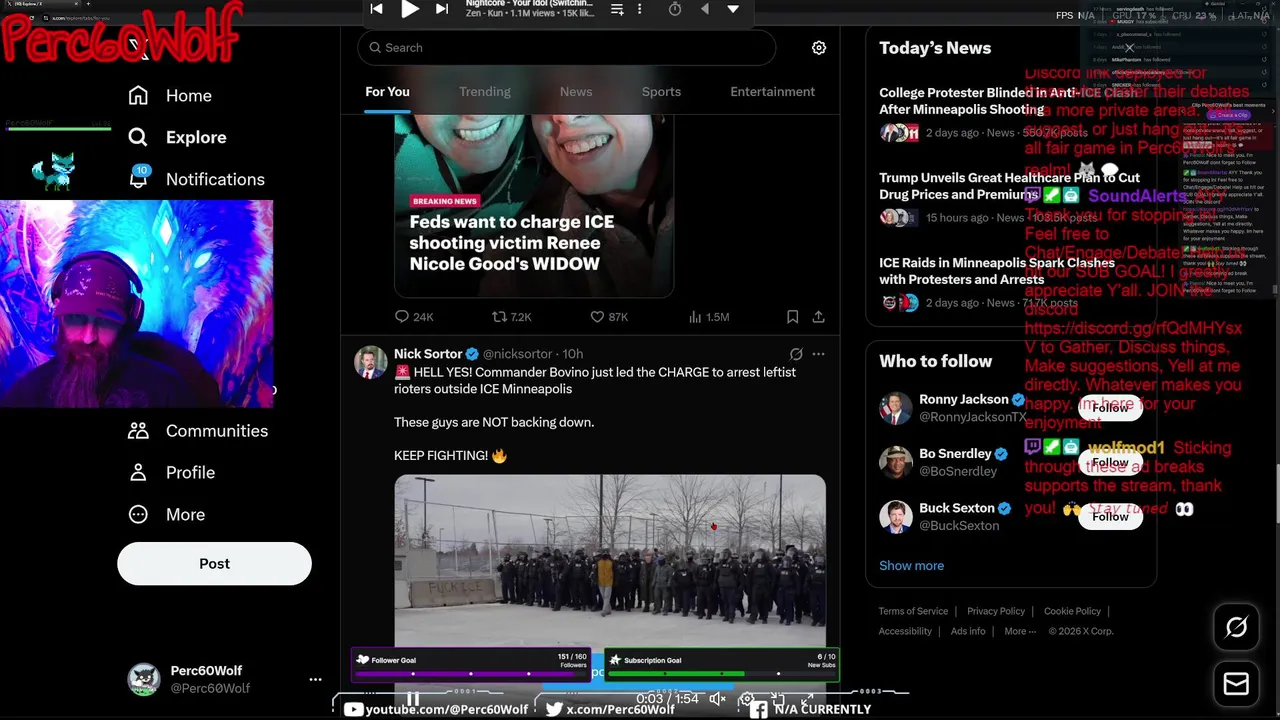Click the left triangle arrow in the media player
This screenshot has height=720, width=1280.
tap(704, 9)
